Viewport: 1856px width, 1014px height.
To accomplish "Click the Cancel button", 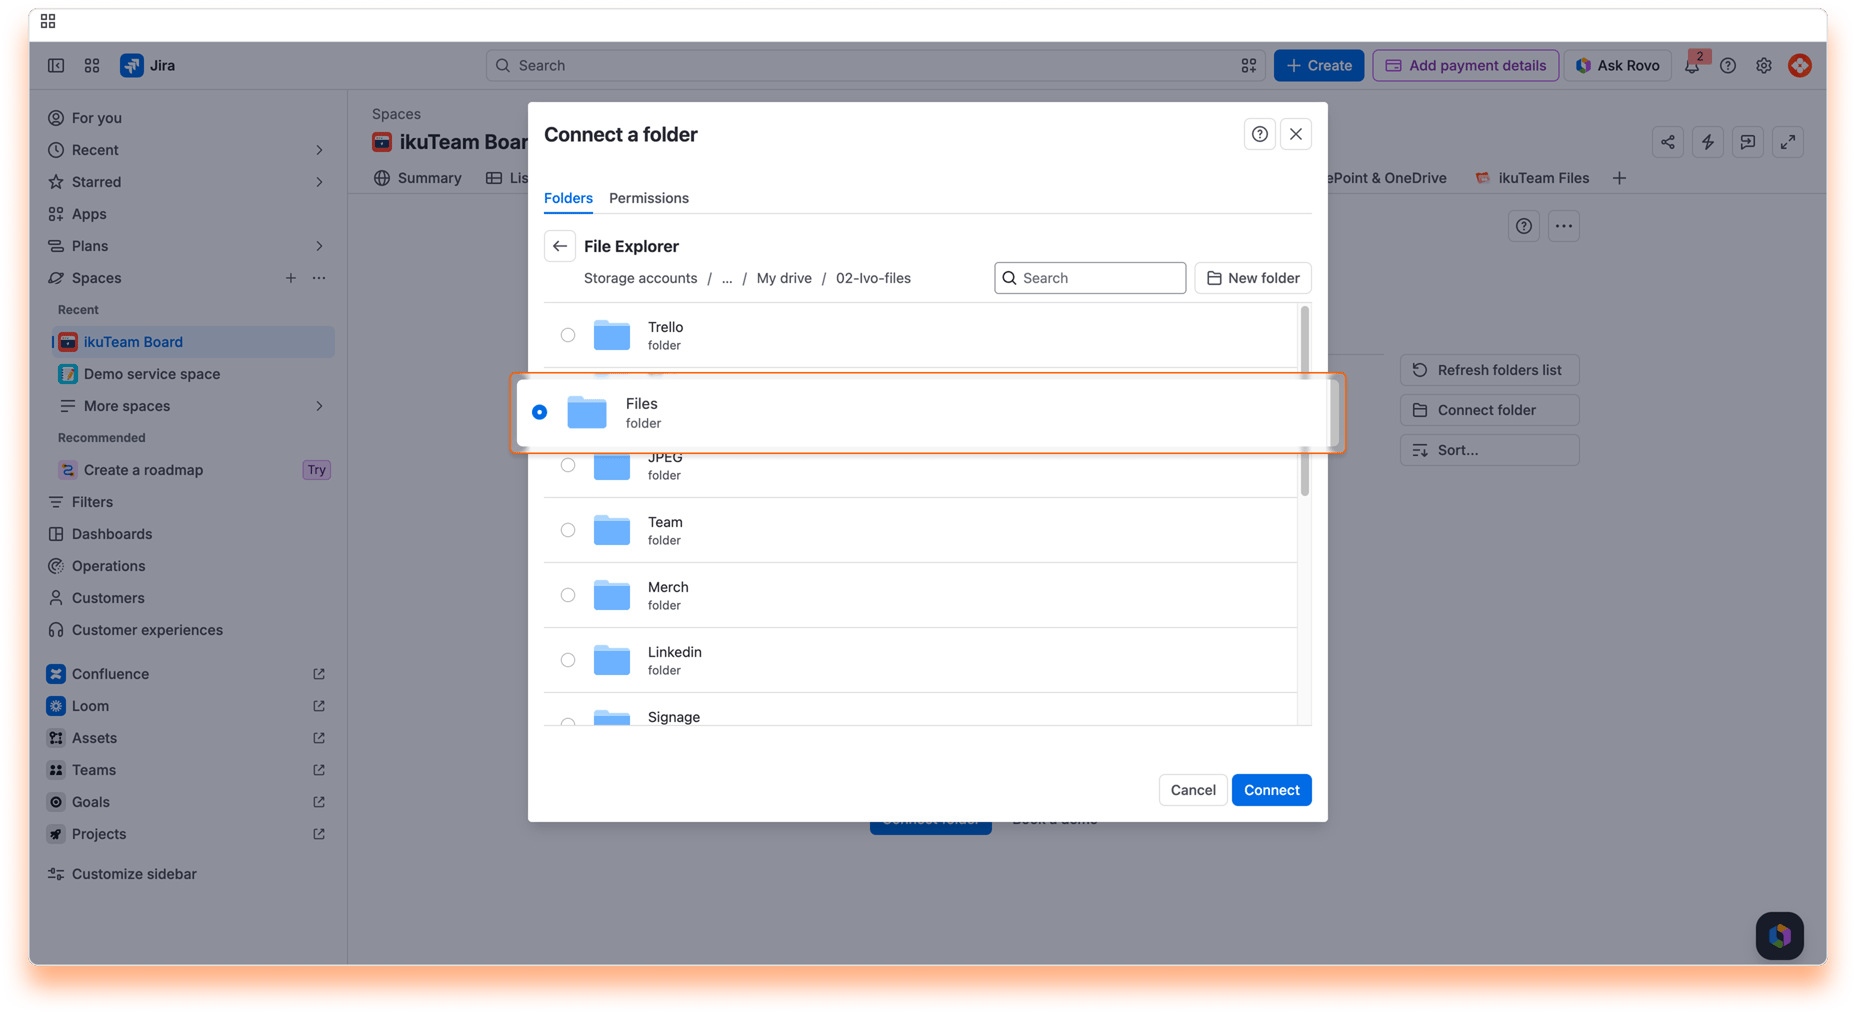I will (1193, 790).
